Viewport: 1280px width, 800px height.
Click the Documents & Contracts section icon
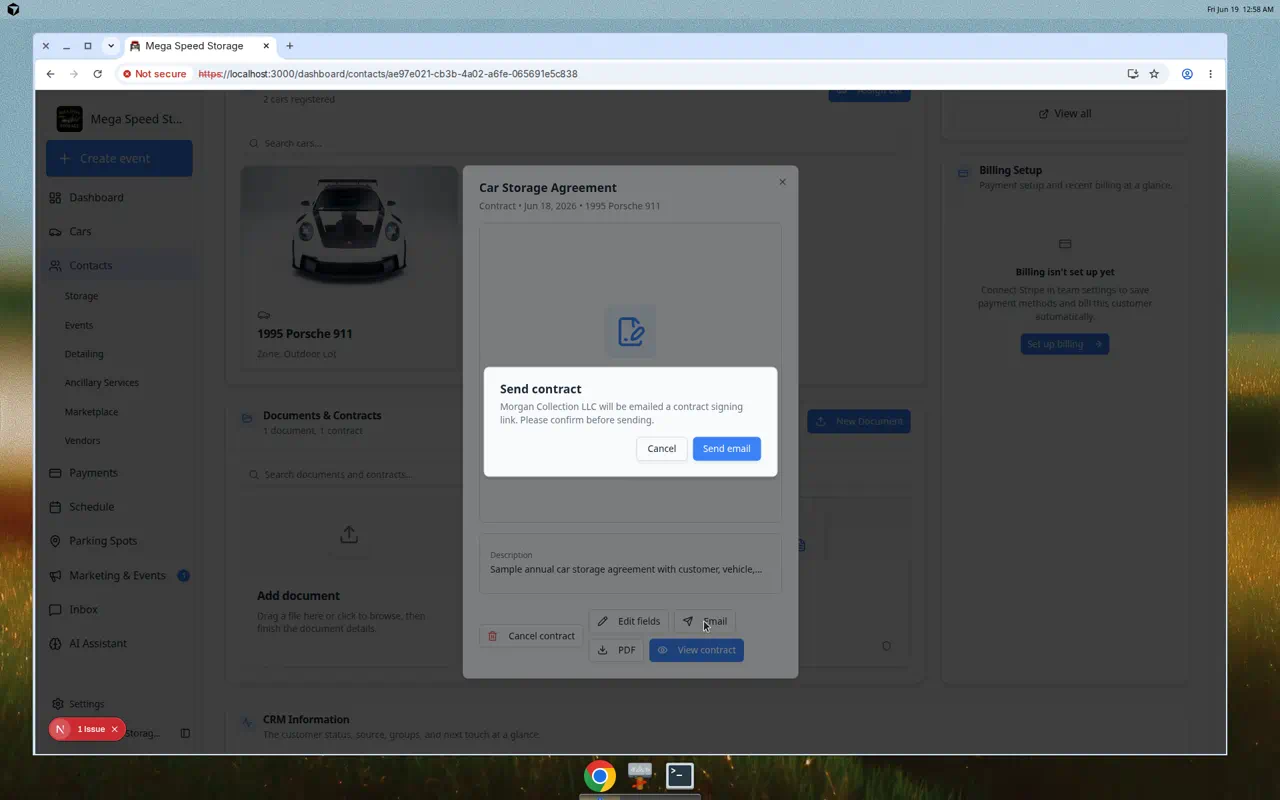click(x=247, y=418)
